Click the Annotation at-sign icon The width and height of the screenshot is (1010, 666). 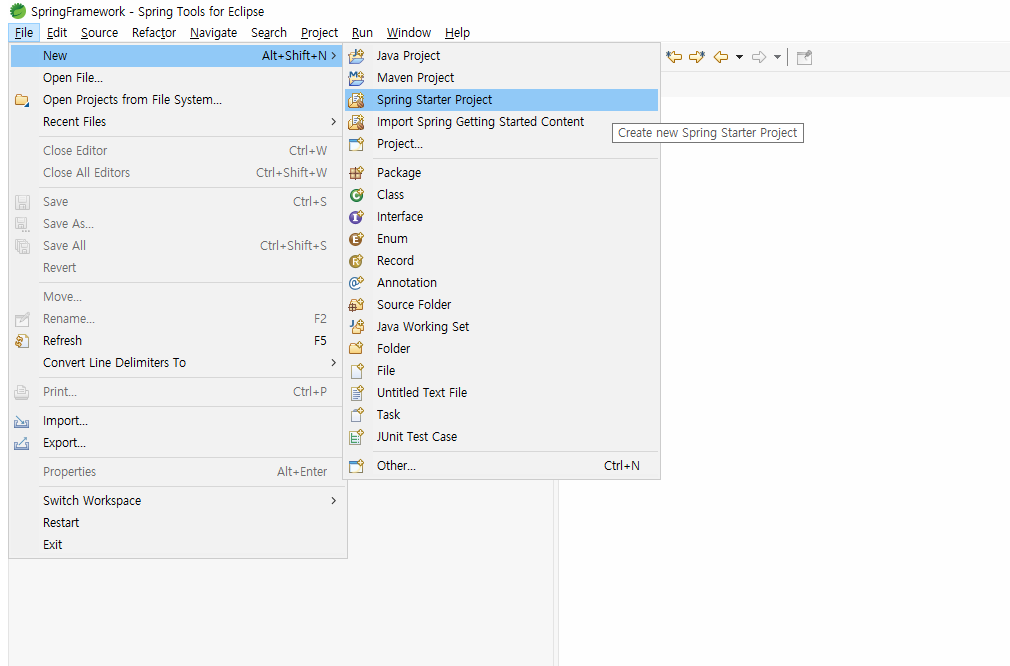pos(356,283)
